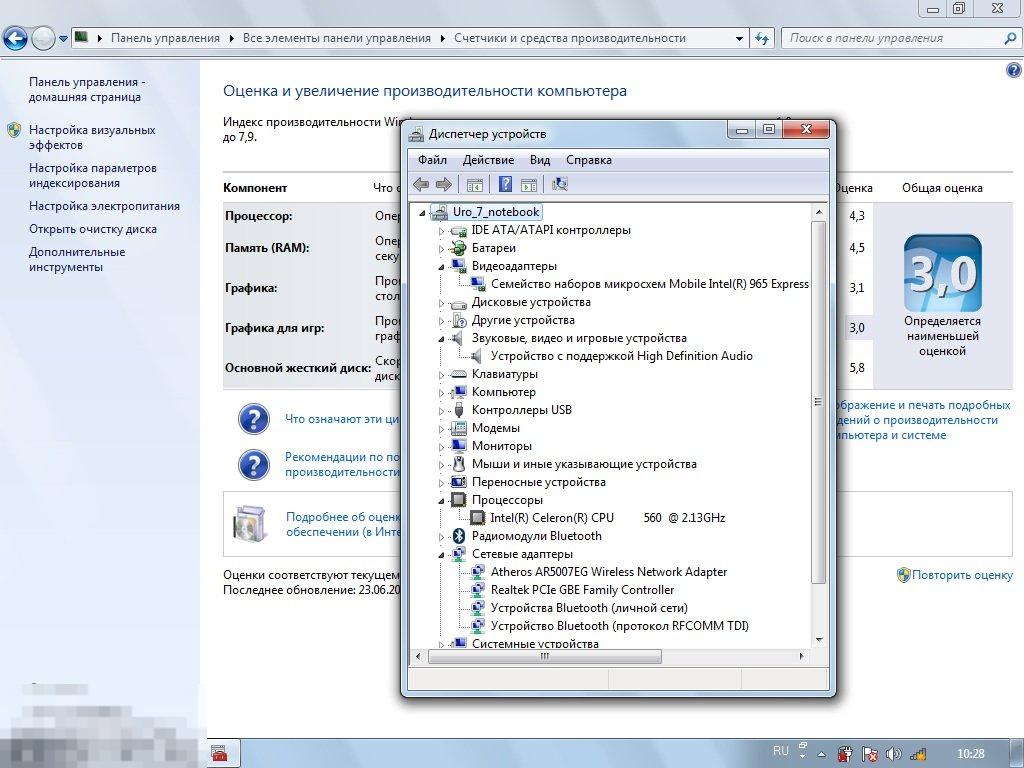Select Mobile Intel(R) 965 Express video adapter

pyautogui.click(x=650, y=284)
